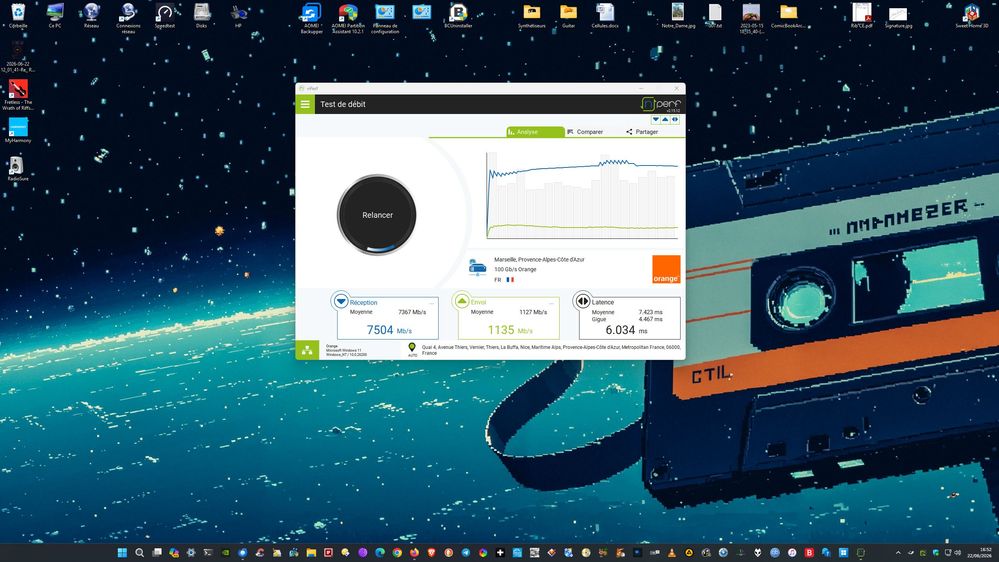Click the Latence double-arrow icon
The height and width of the screenshot is (562, 999).
[x=582, y=301]
